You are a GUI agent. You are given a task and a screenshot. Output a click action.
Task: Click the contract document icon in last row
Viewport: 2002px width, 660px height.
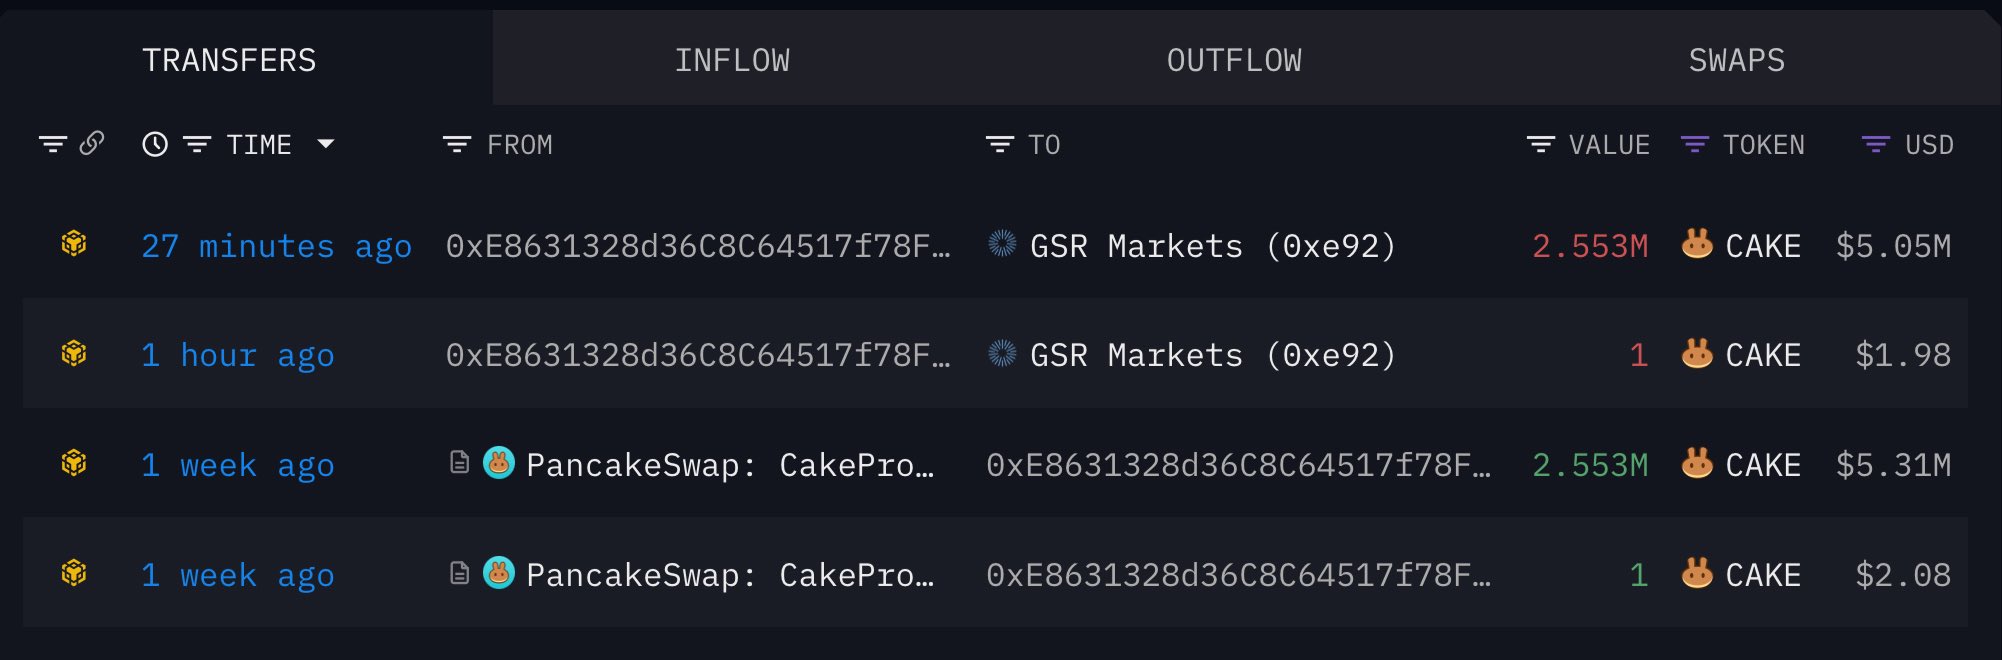point(459,573)
